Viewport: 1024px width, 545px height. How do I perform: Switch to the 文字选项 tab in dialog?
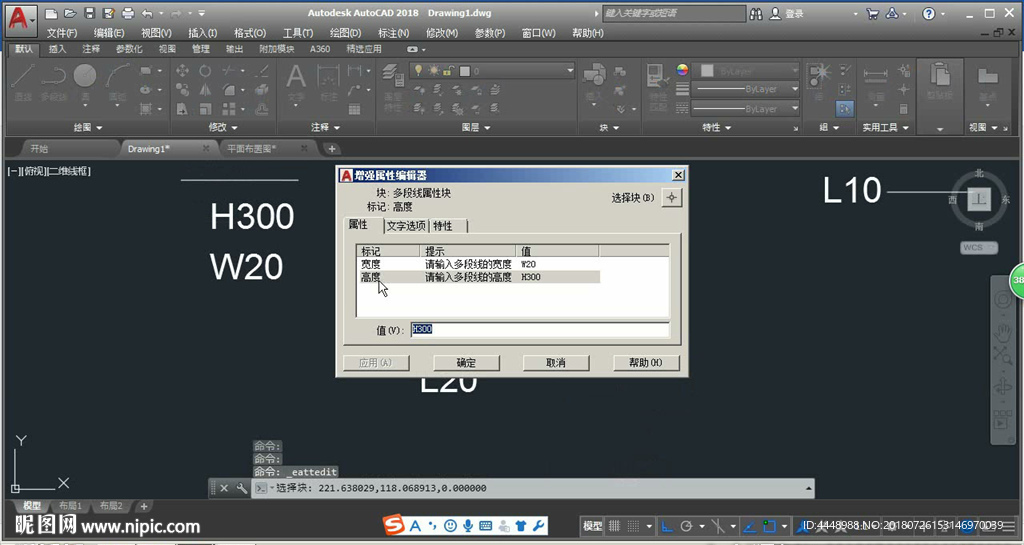click(406, 226)
